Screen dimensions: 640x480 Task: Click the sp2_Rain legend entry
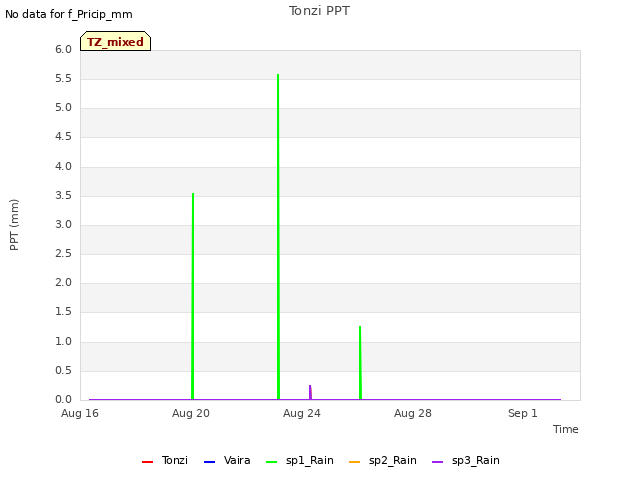(383, 460)
